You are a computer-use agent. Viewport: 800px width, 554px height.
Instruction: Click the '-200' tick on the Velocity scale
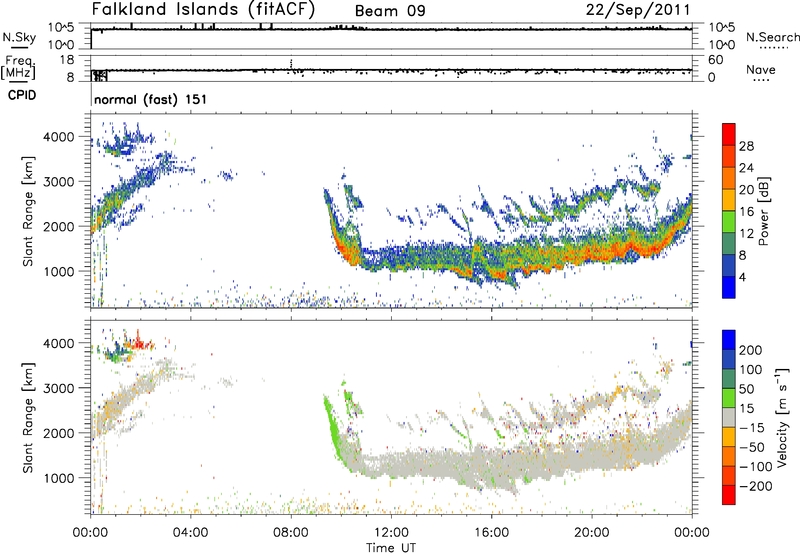click(x=755, y=486)
